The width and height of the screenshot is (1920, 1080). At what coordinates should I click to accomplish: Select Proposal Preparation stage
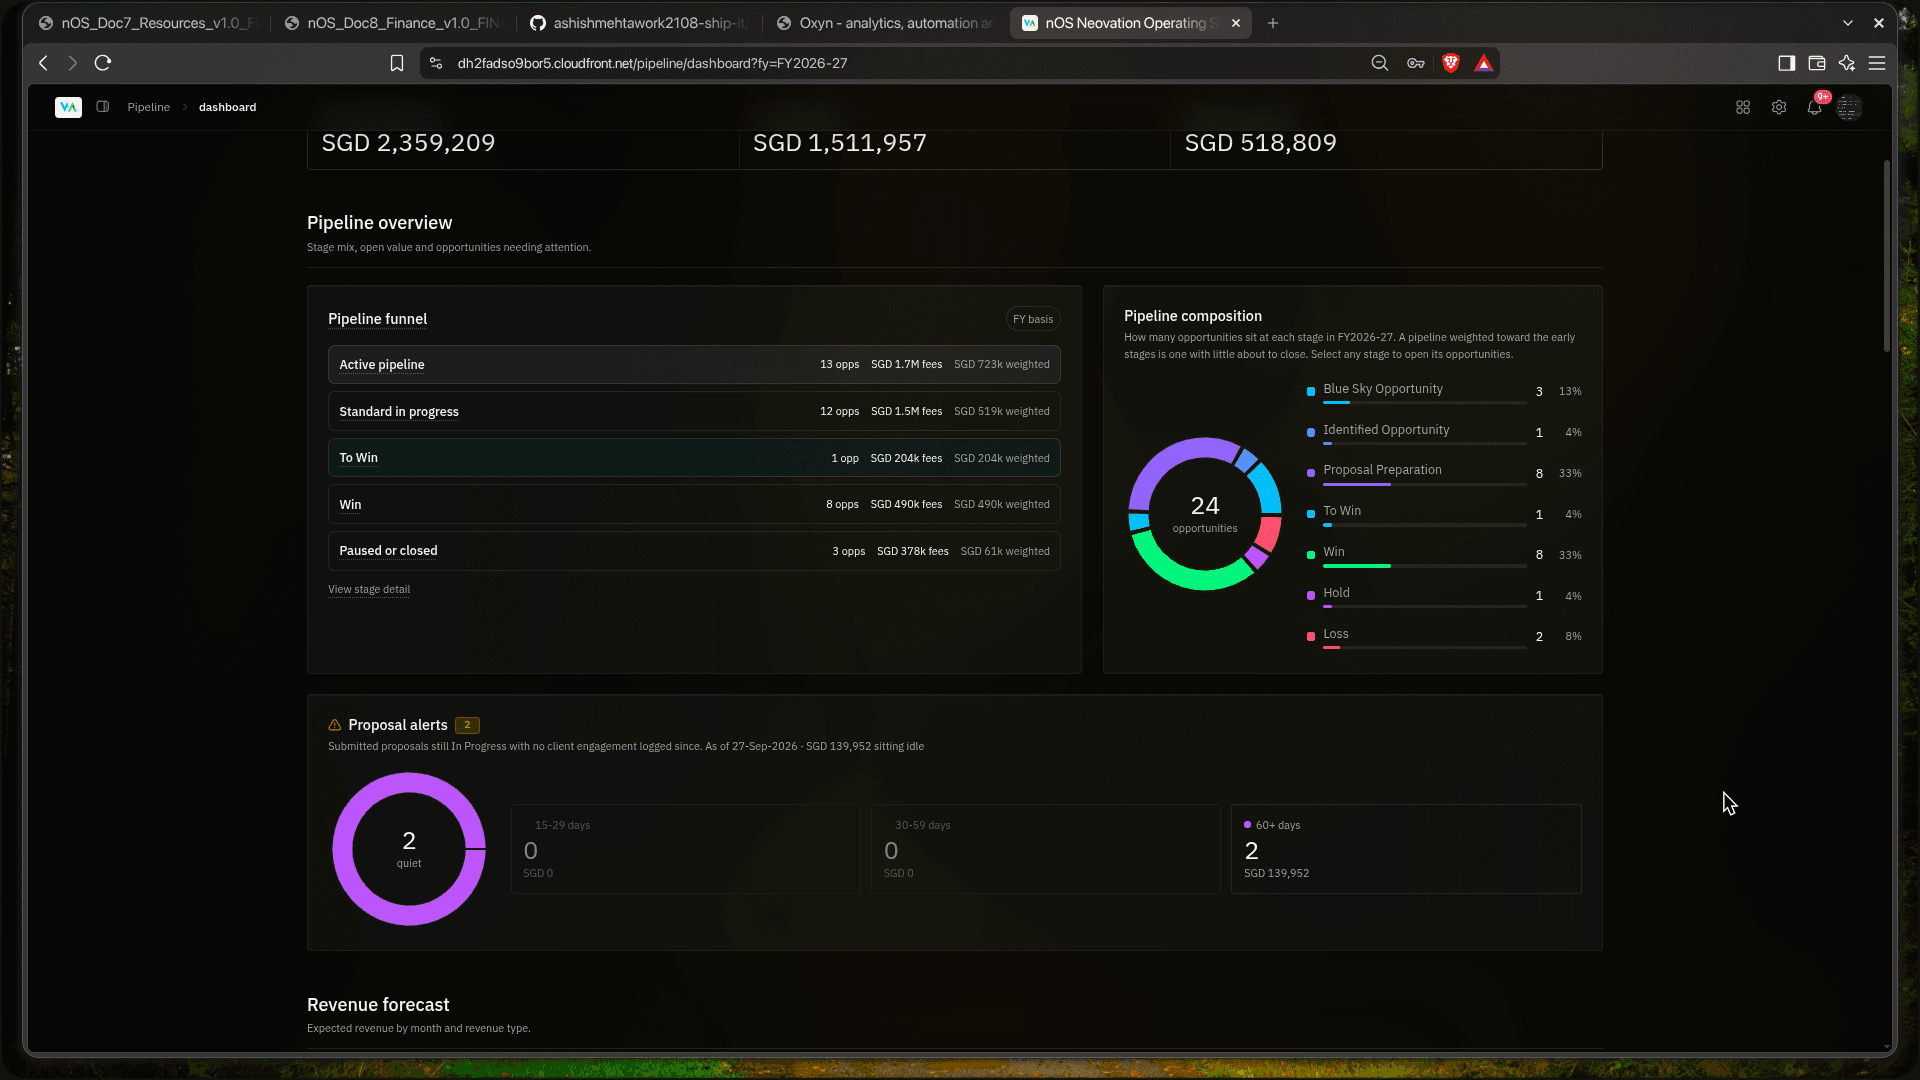1444,473
